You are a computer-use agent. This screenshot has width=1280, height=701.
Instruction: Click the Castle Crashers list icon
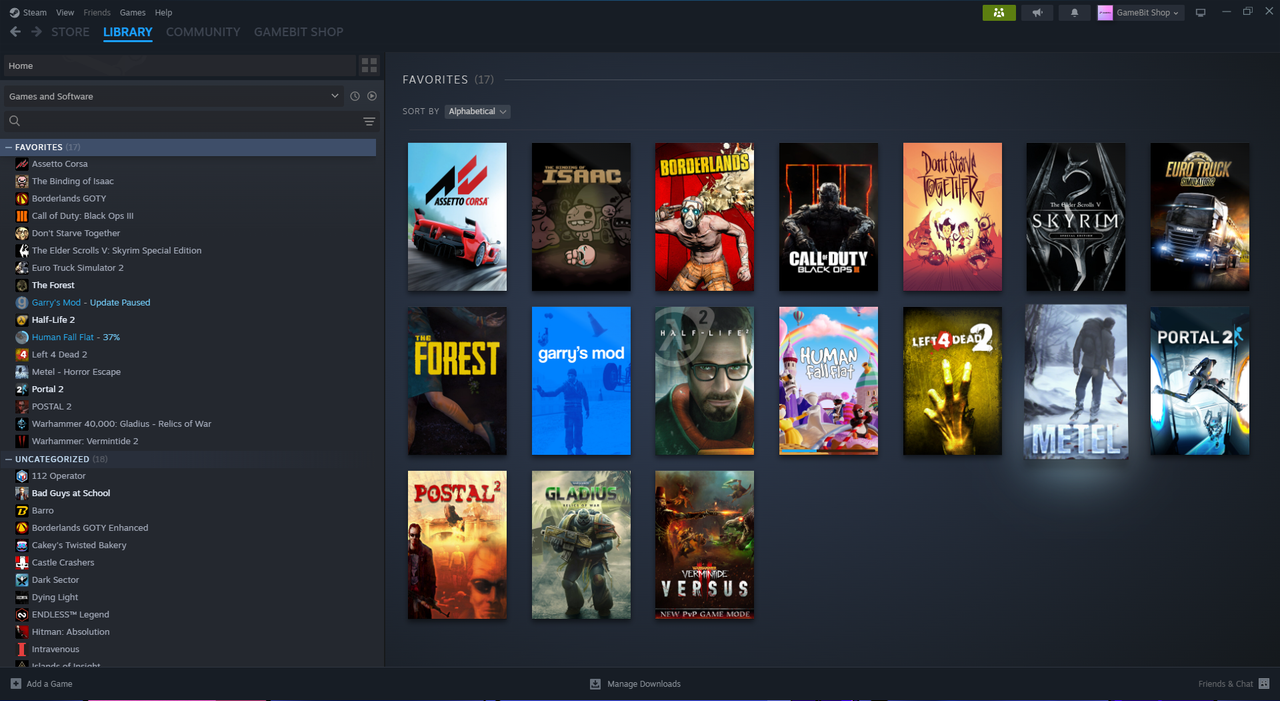click(x=22, y=562)
